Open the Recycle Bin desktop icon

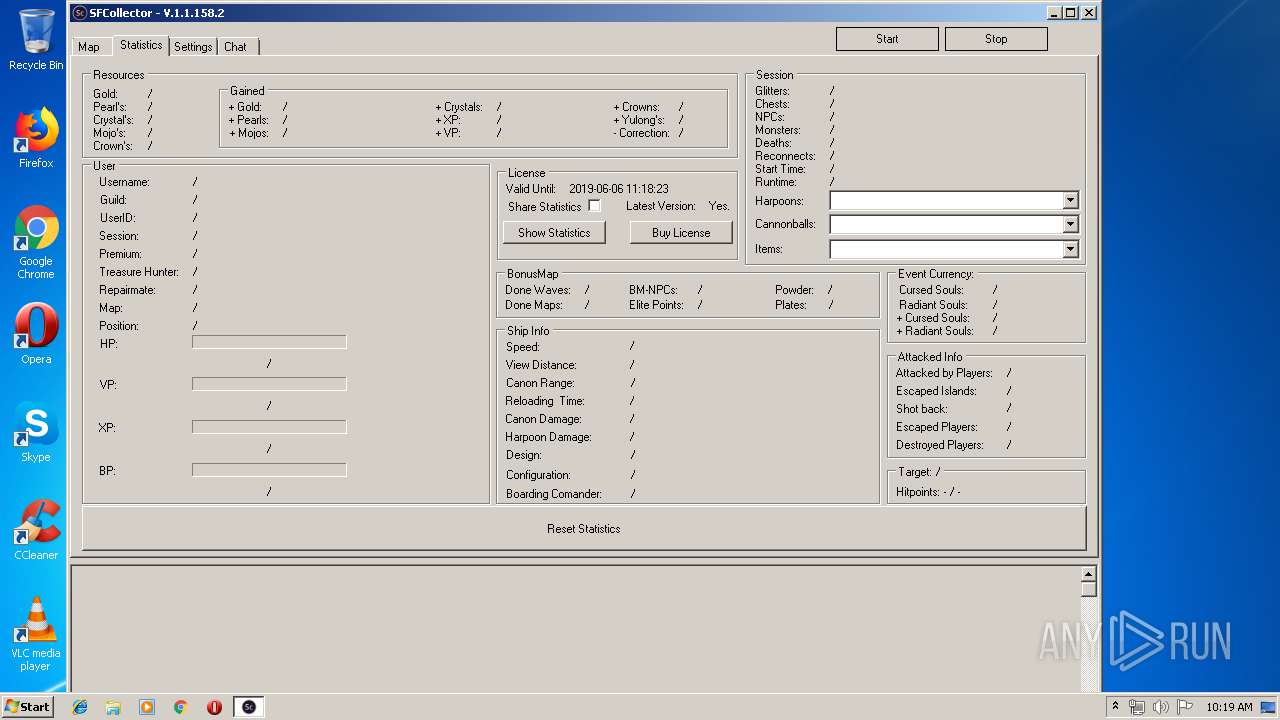point(36,40)
